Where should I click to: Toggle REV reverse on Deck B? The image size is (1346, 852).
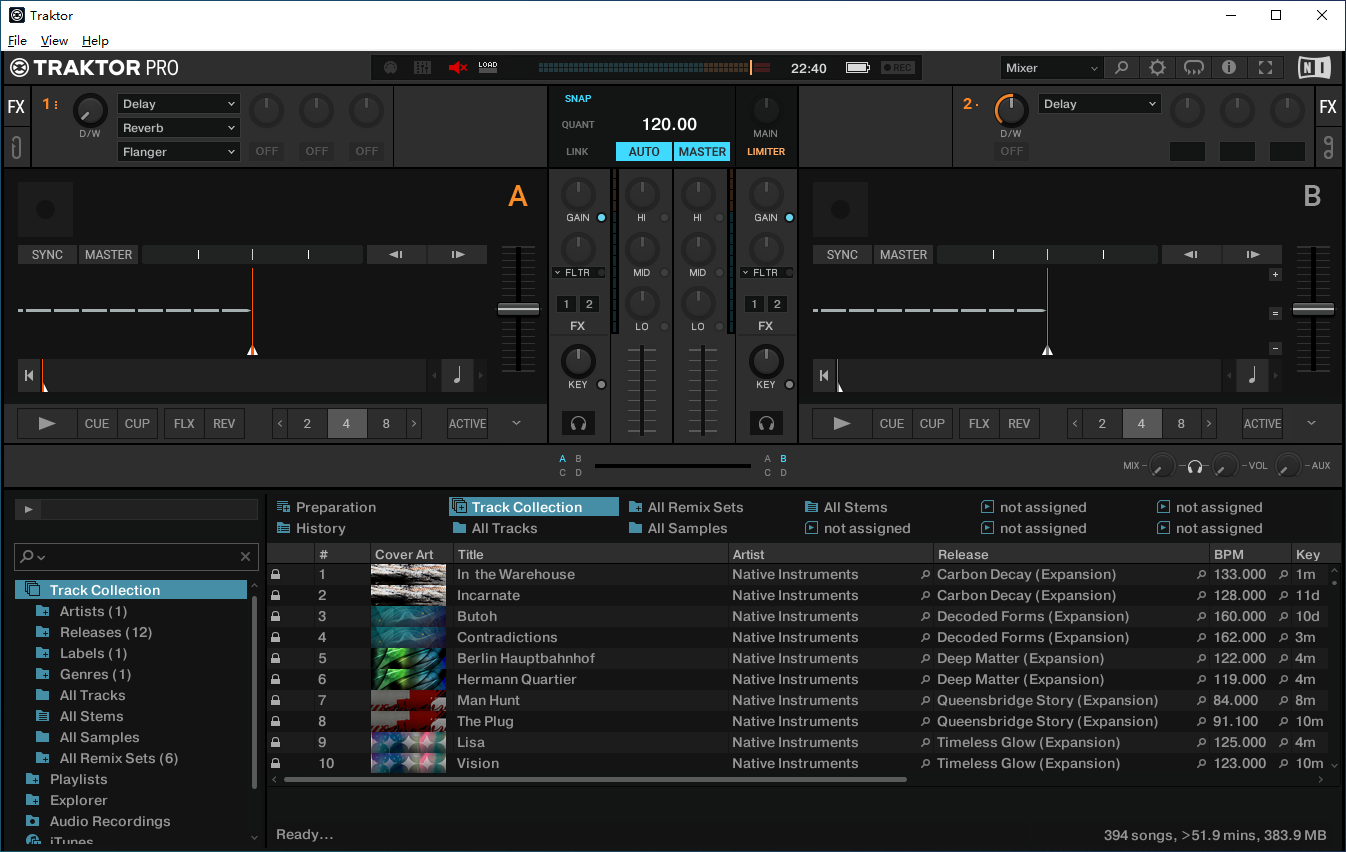1019,424
